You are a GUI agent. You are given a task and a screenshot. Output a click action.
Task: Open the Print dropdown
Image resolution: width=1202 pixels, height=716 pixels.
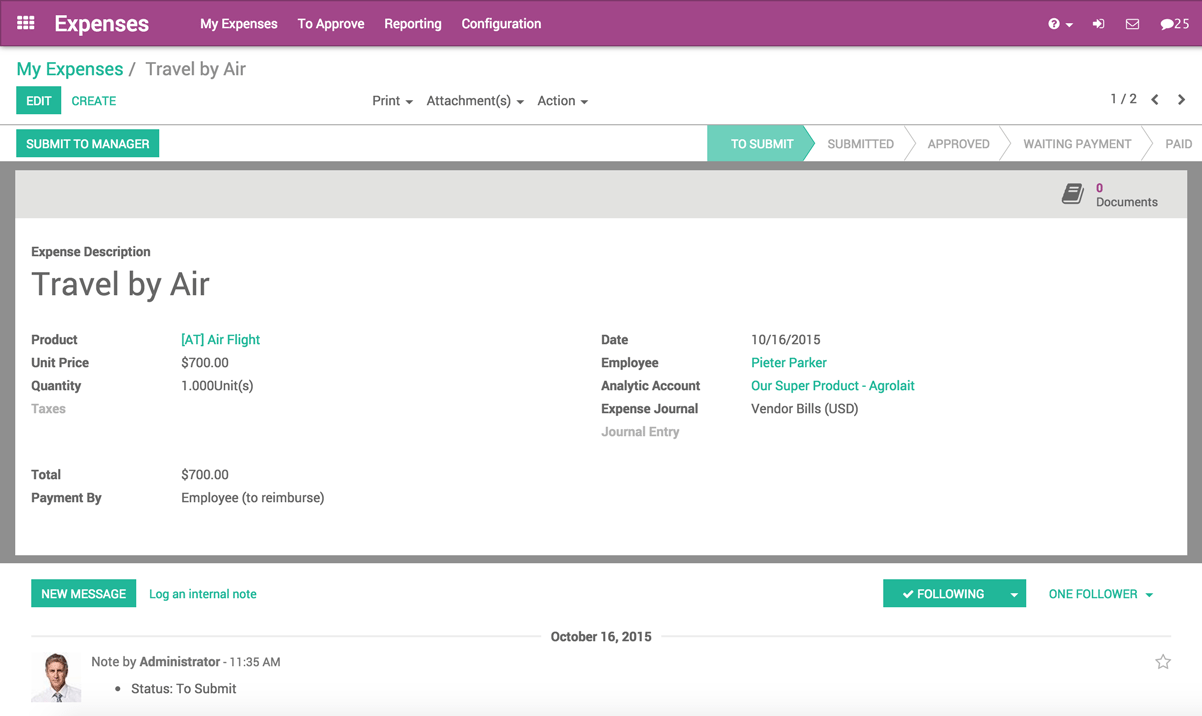391,100
